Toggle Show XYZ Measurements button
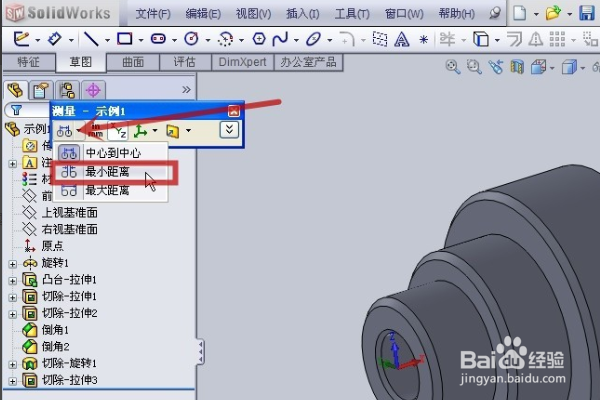Viewport: 600px width, 400px height. 118,131
